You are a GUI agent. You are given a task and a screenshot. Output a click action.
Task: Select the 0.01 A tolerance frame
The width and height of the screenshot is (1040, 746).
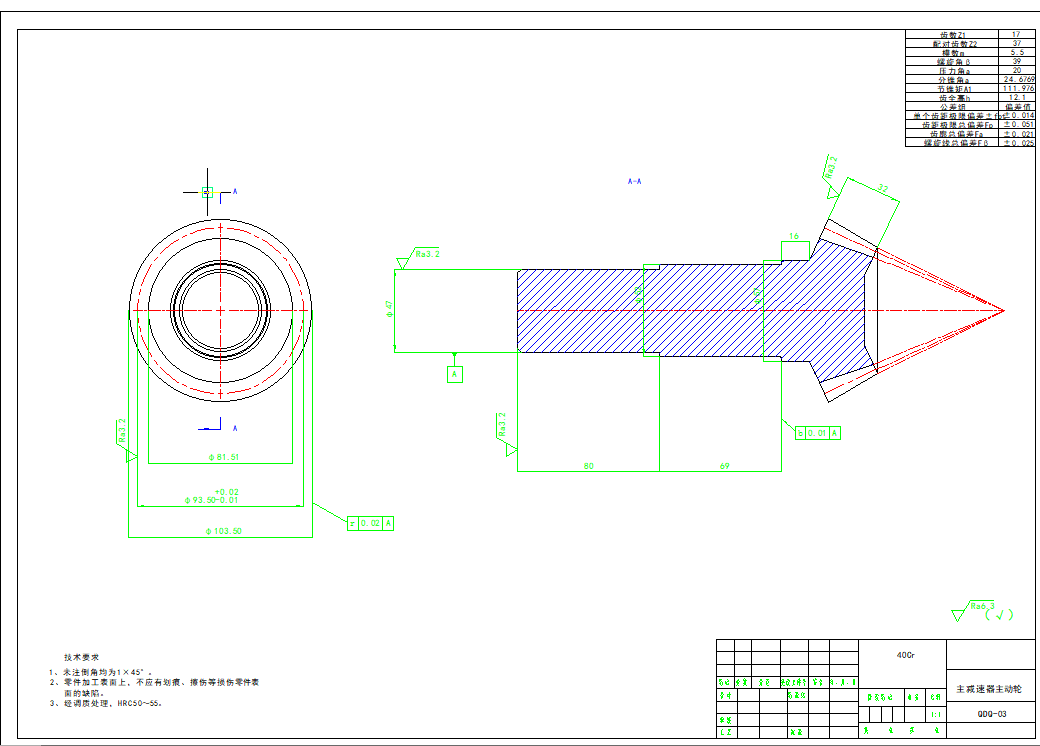[x=818, y=433]
